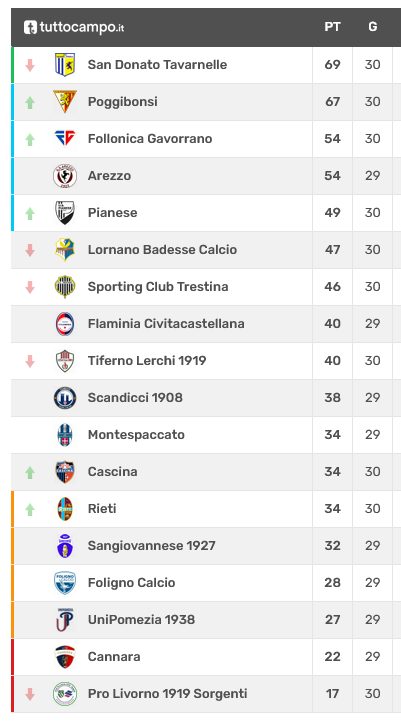Viewport: 401px width, 723px height.
Task: Click the Foligno Calcio crest
Action: (65, 582)
